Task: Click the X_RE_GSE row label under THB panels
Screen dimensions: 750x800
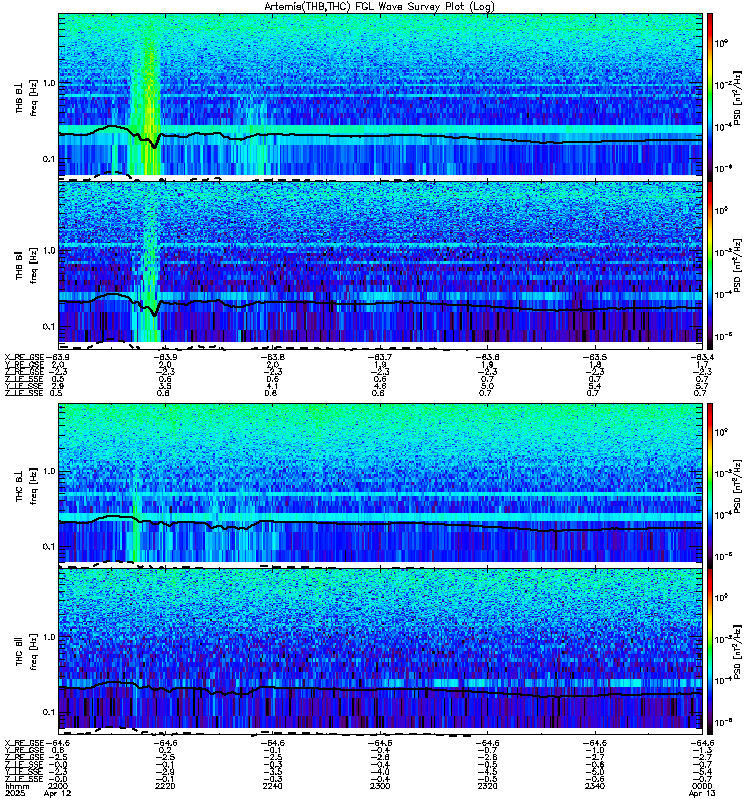Action: pos(24,357)
